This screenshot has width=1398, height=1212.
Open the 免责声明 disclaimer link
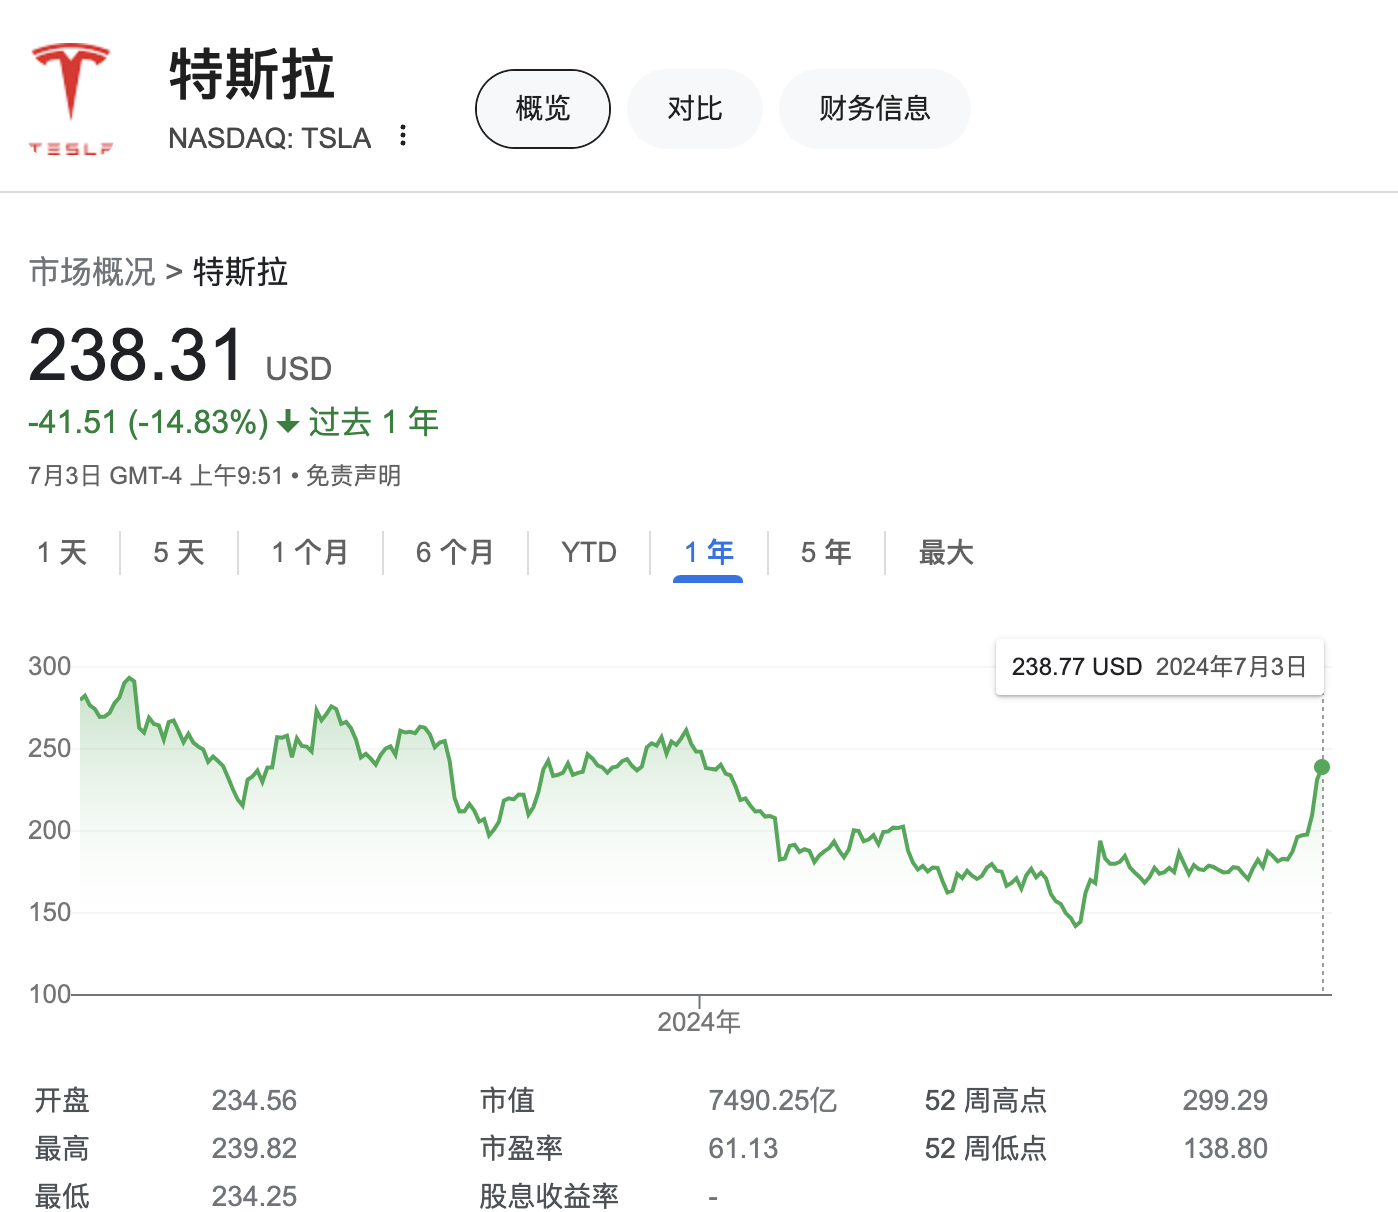tap(353, 476)
